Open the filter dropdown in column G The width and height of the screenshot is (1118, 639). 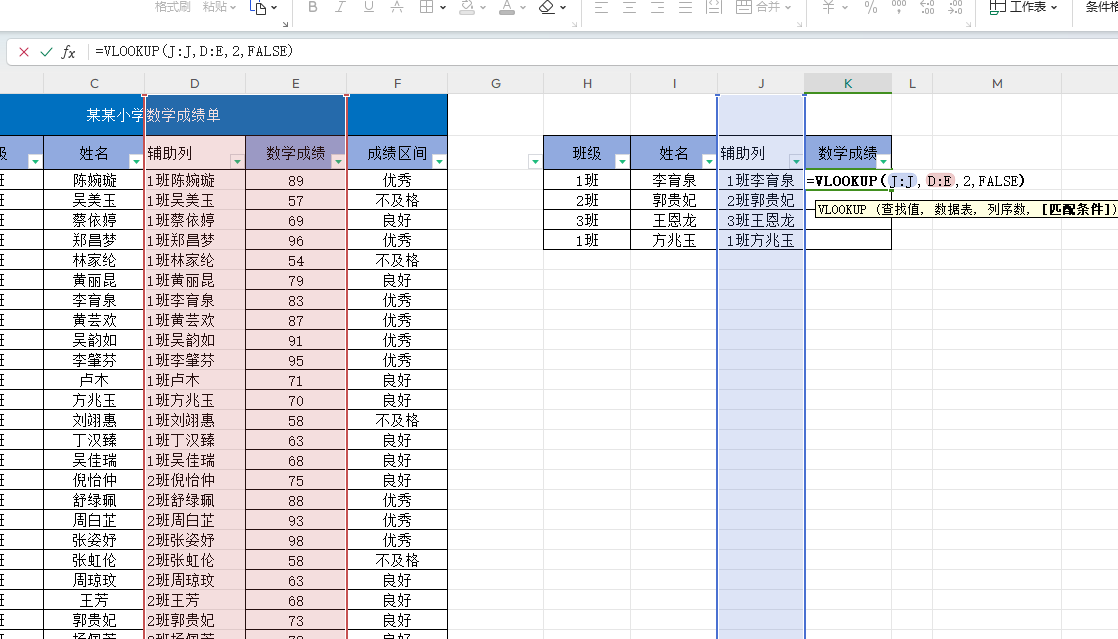[535, 162]
